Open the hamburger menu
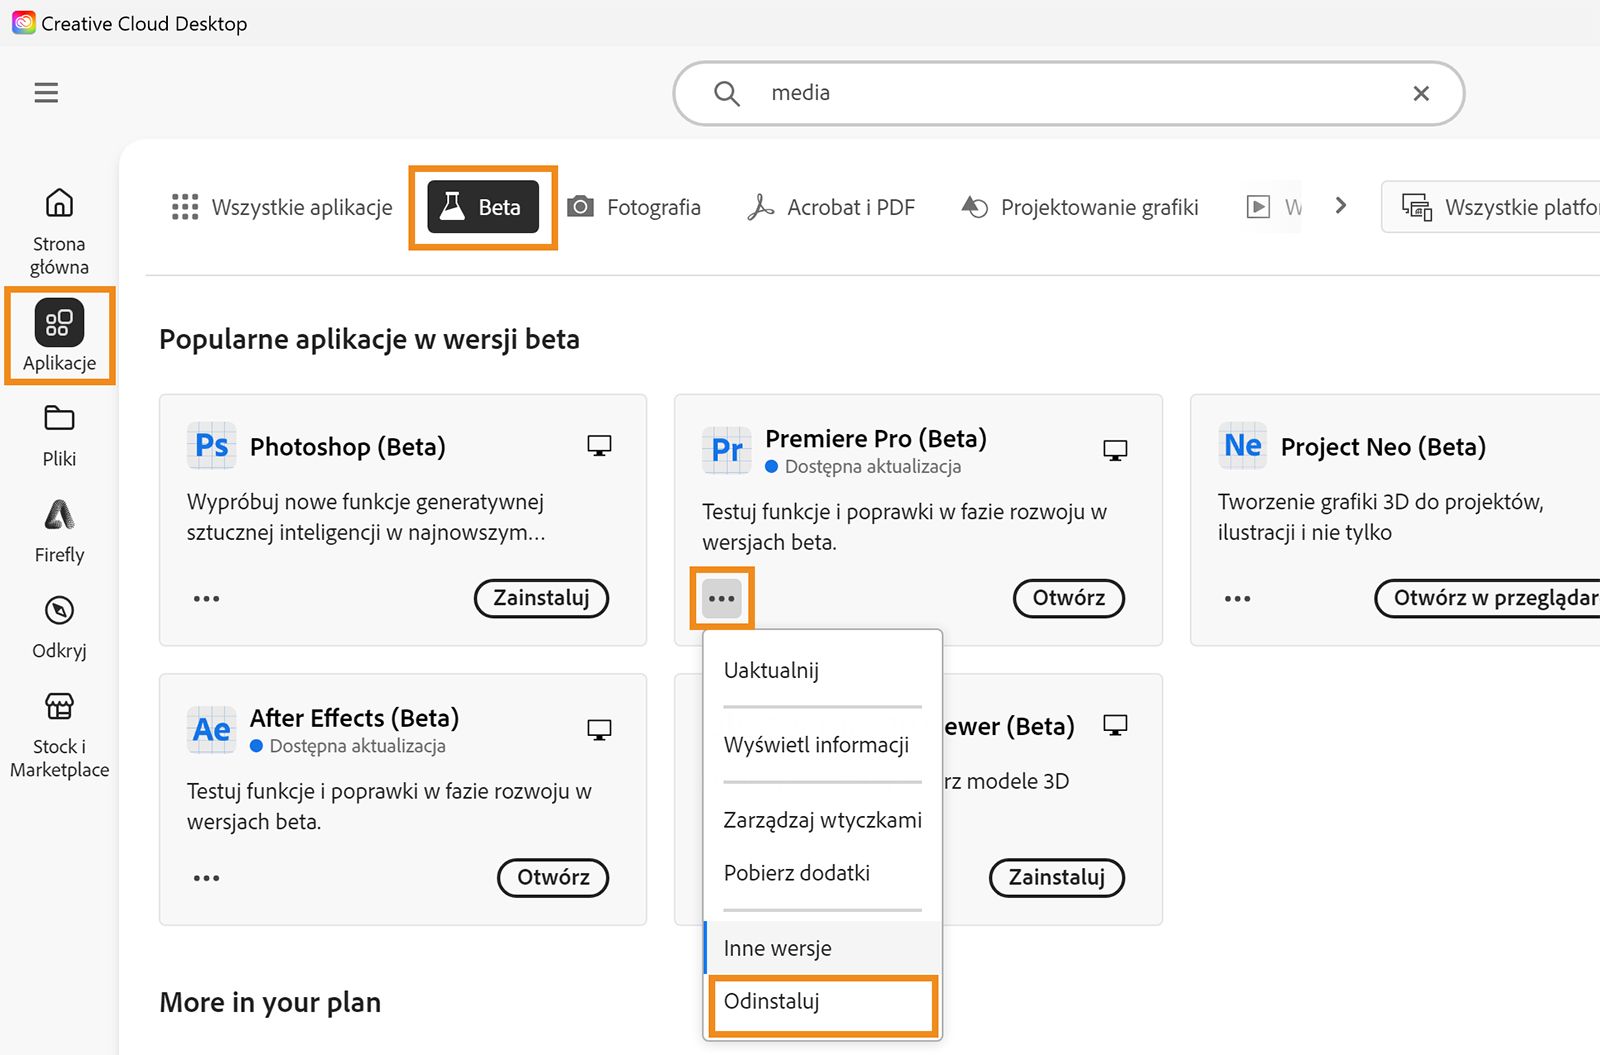Screen dimensions: 1600x1055 (x=46, y=93)
